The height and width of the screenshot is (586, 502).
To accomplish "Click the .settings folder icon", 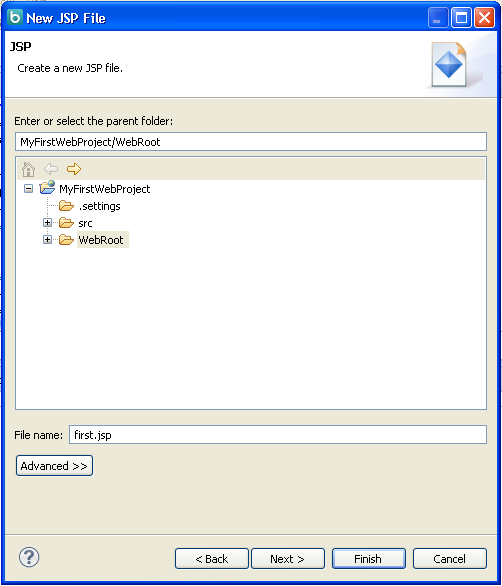I will tap(66, 206).
